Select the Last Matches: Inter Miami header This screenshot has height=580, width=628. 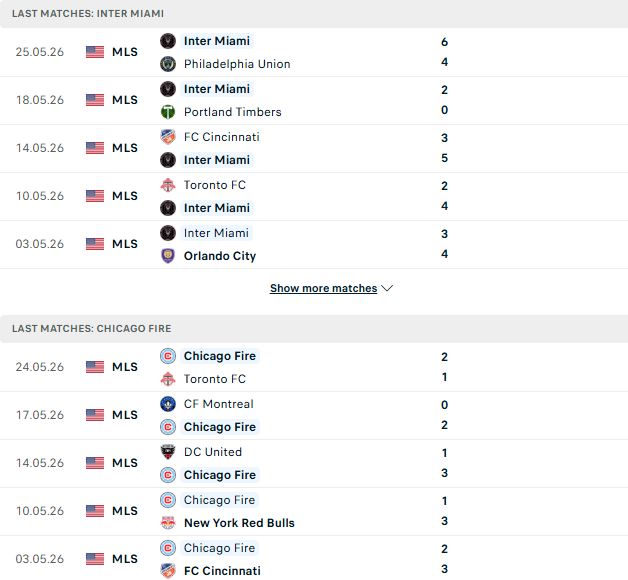(314, 14)
